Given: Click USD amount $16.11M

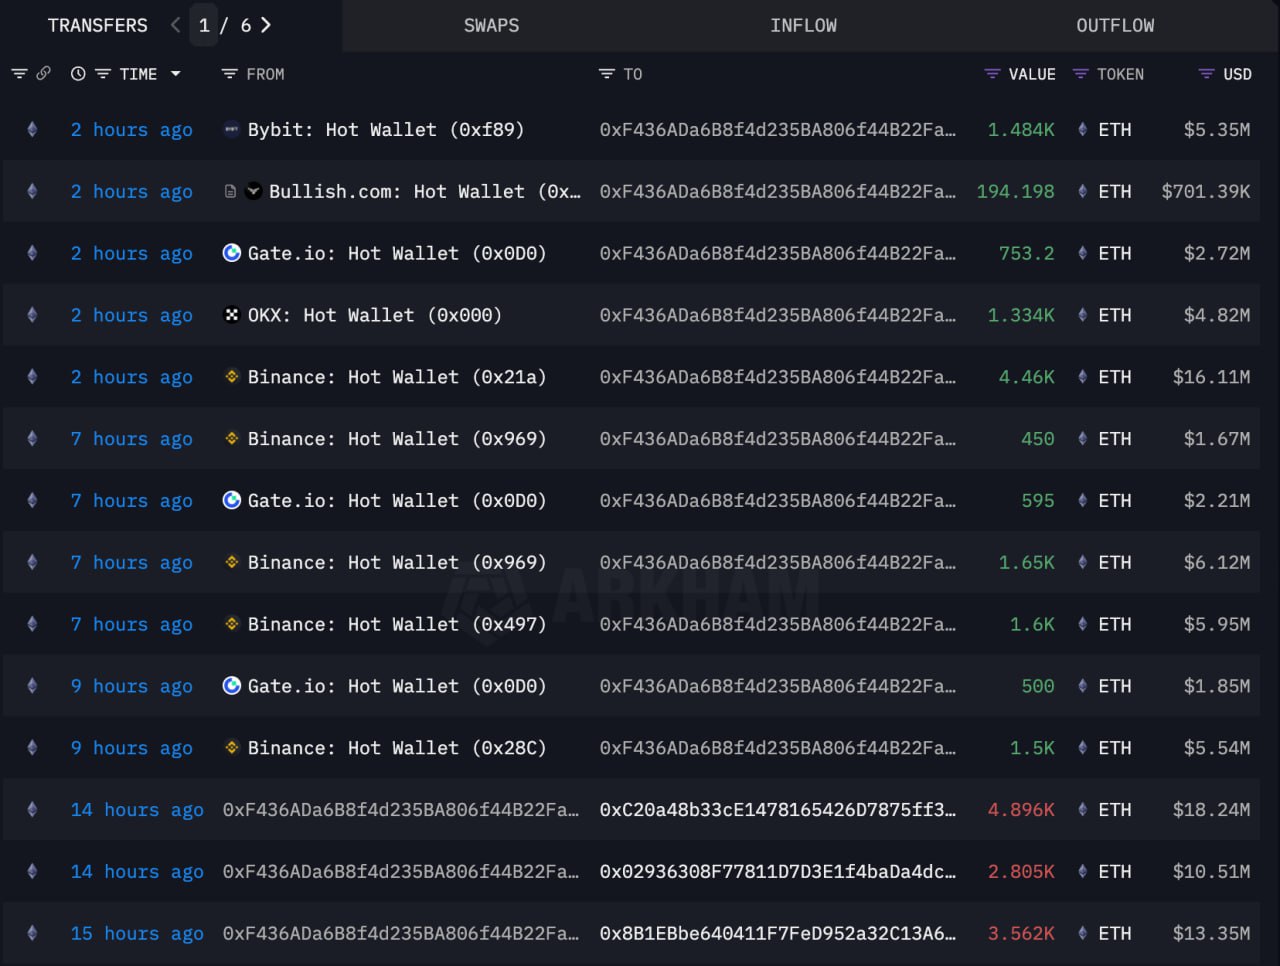Looking at the screenshot, I should click(1211, 377).
